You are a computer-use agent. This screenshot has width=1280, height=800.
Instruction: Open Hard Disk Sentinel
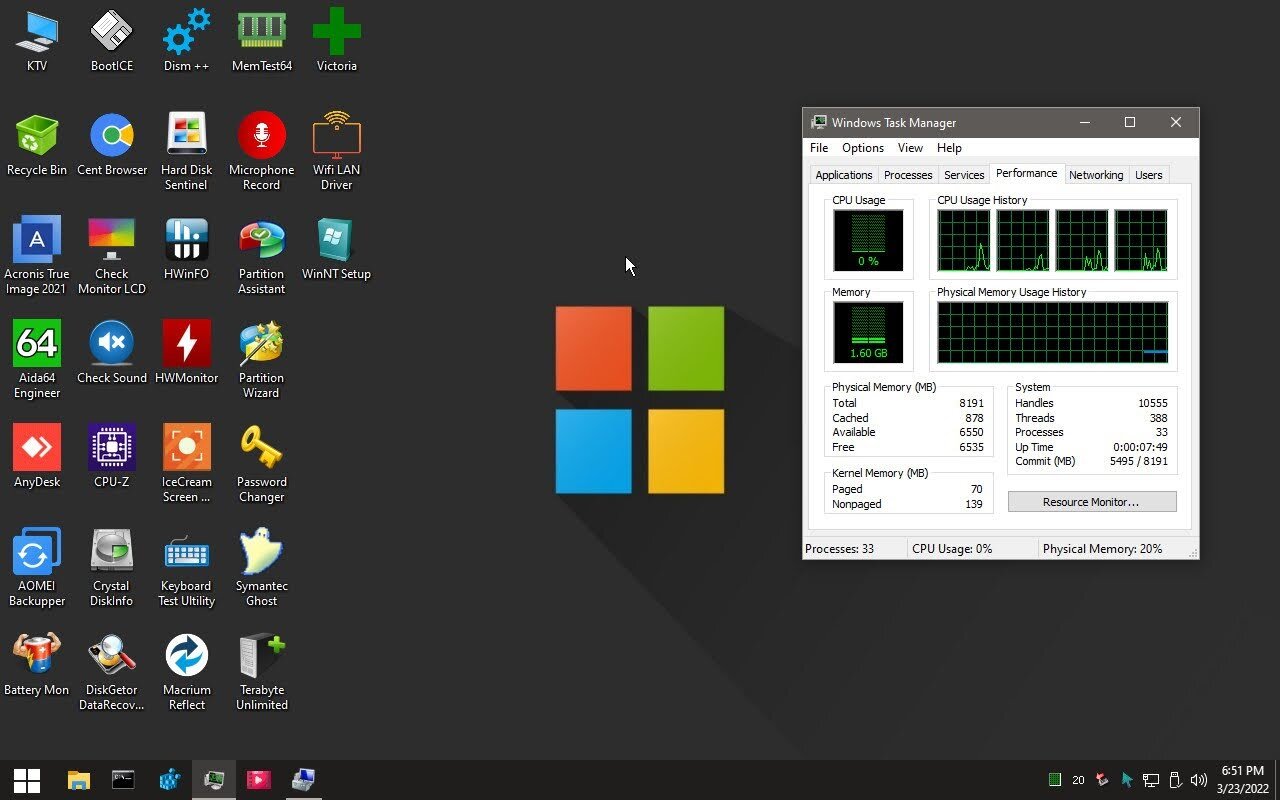click(187, 152)
